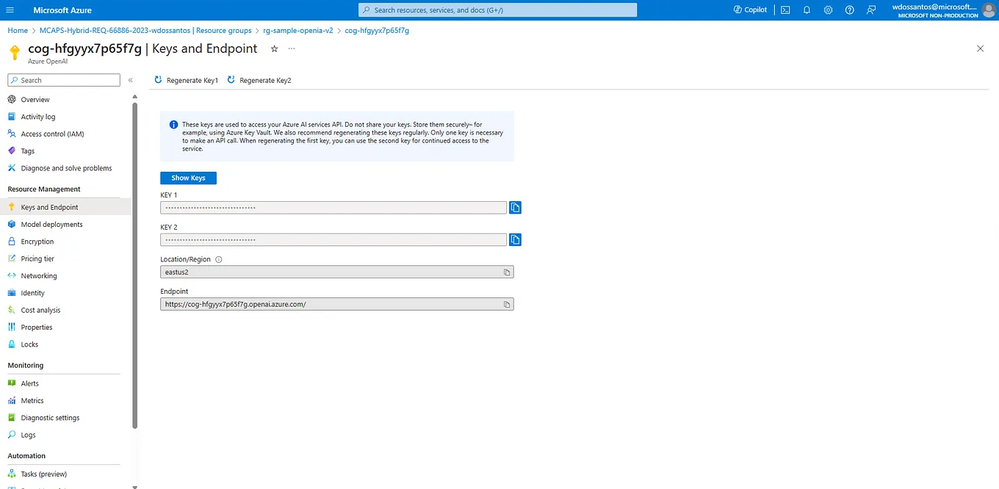
Task: Click the Endpoint URL field
Action: (x=337, y=304)
